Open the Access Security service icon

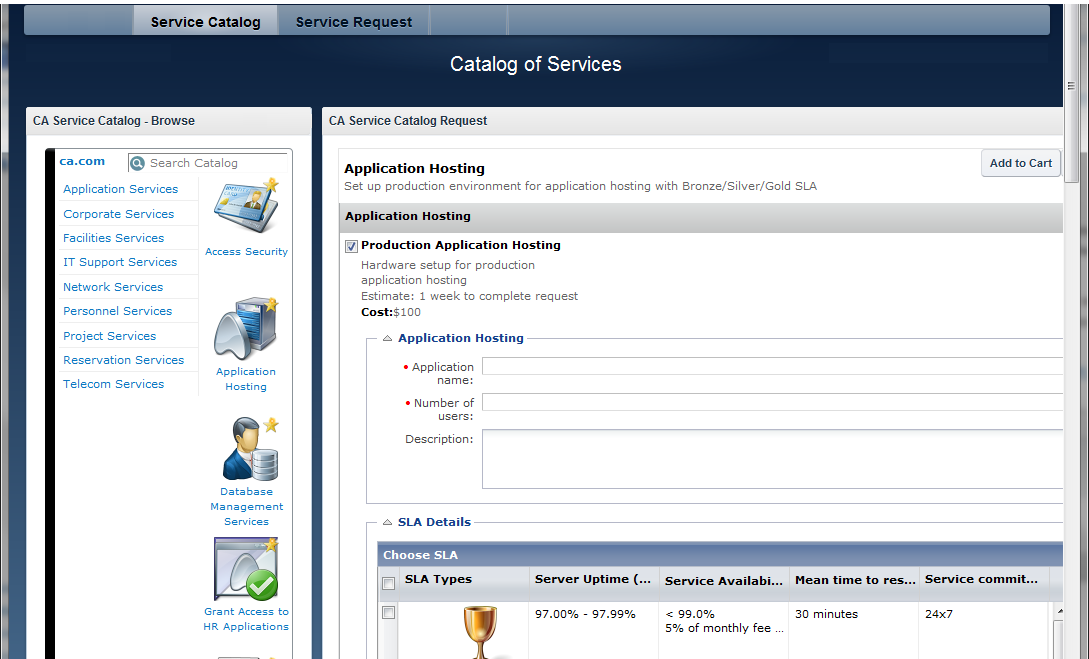(x=246, y=208)
